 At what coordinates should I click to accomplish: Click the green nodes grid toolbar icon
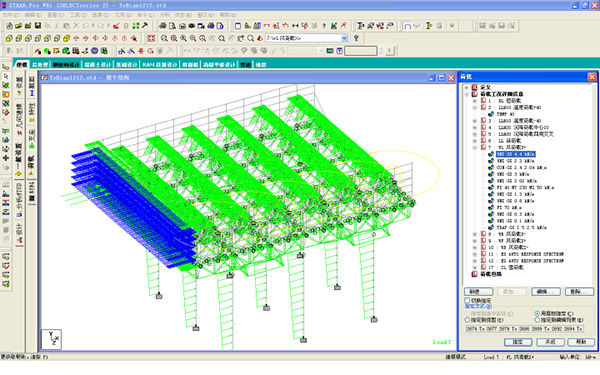[136, 26]
